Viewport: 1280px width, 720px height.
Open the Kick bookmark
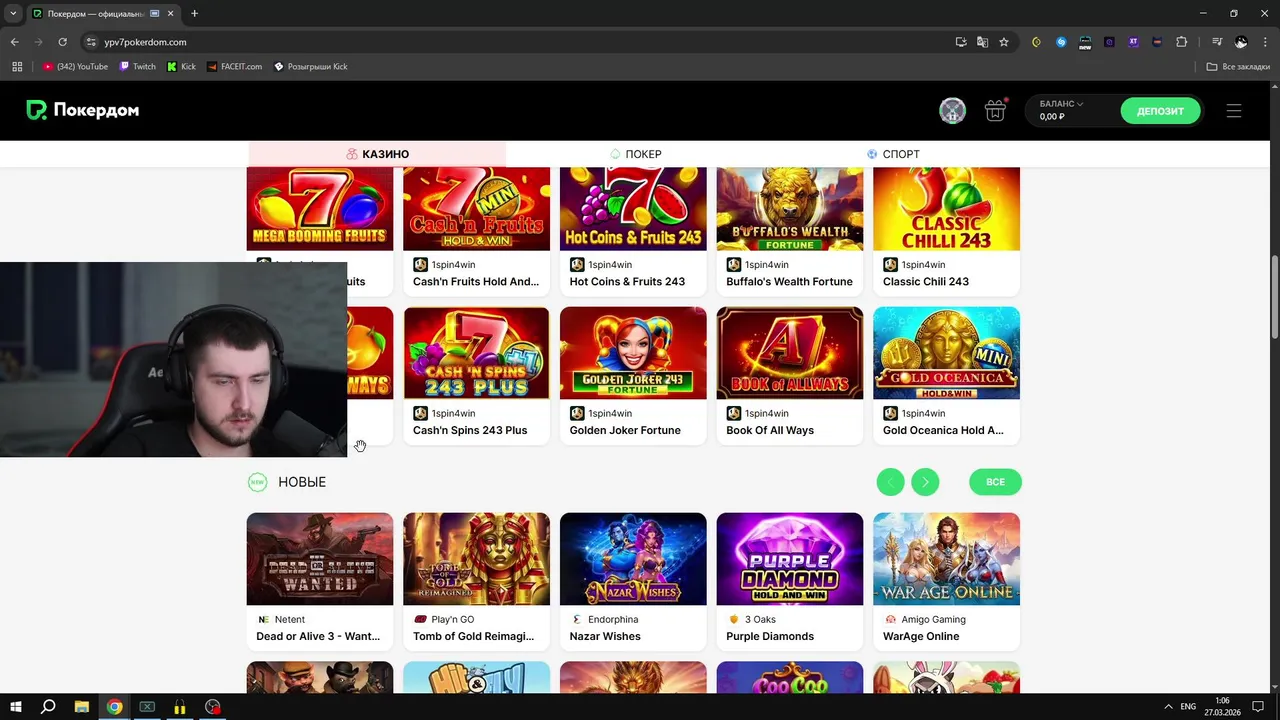click(181, 66)
